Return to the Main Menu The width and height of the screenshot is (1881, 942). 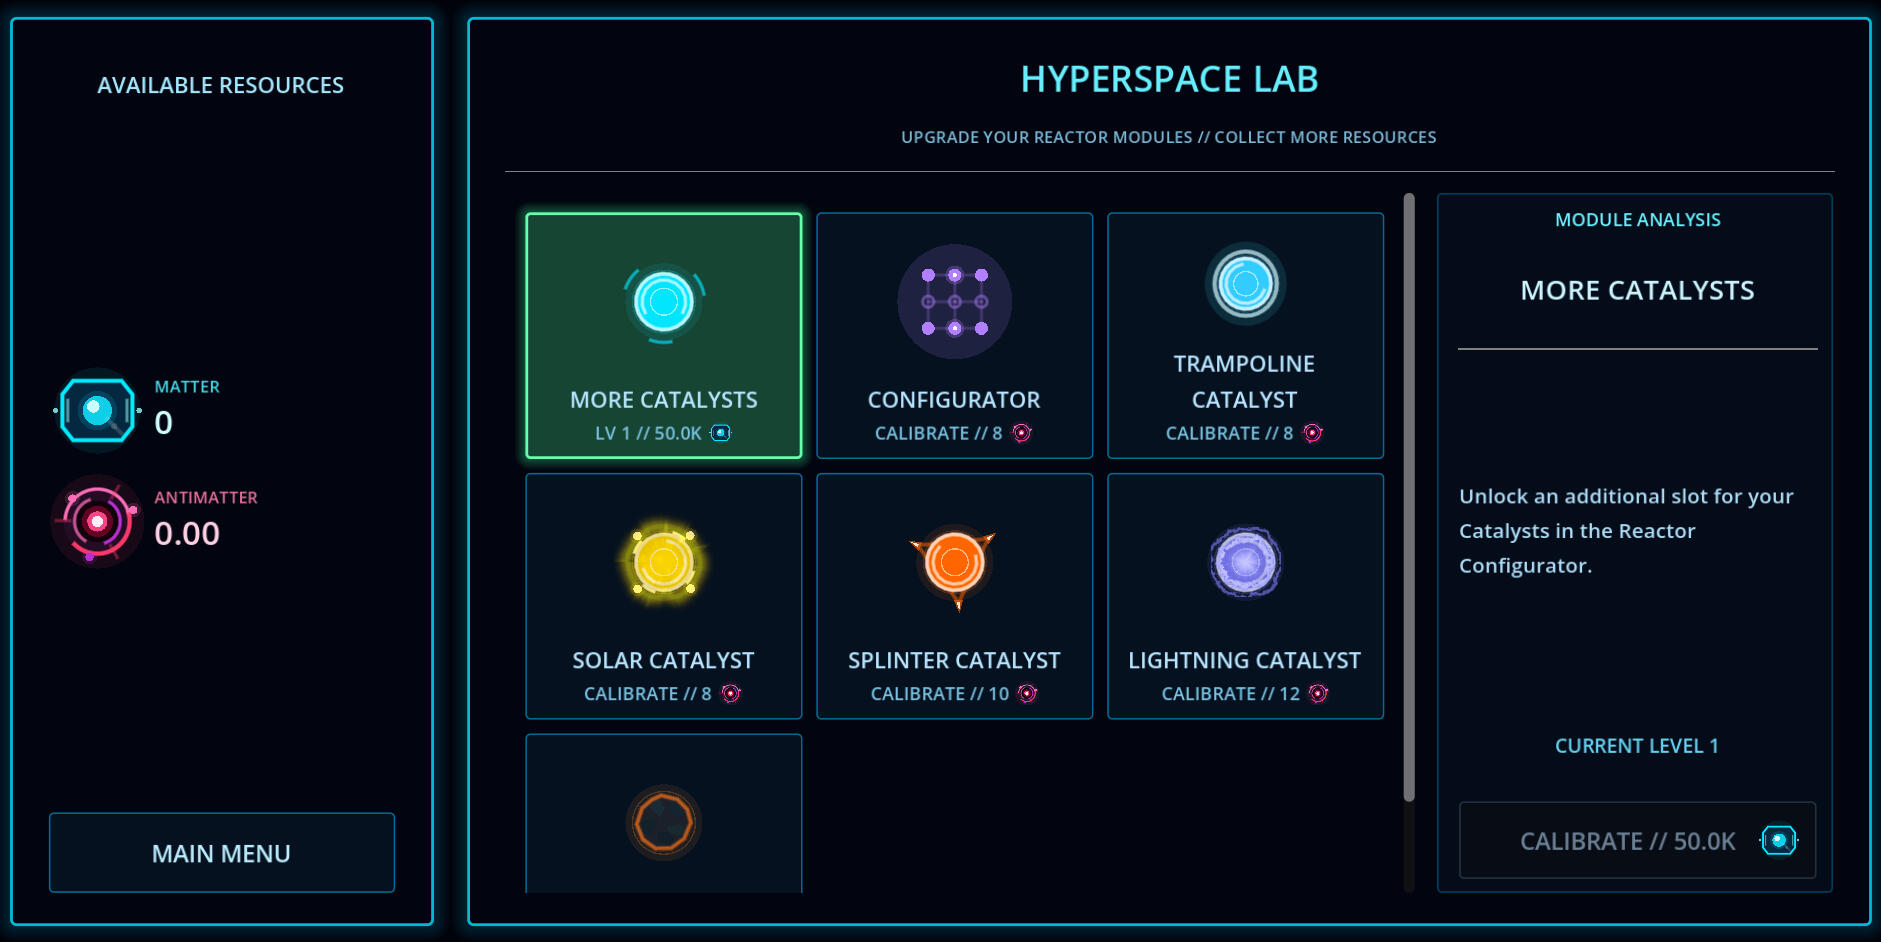click(222, 853)
